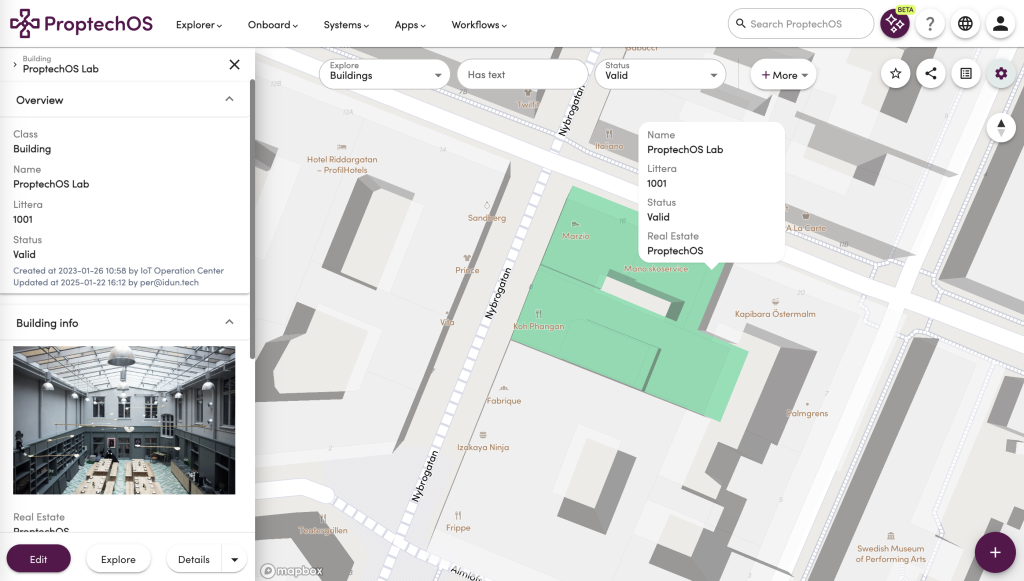
Task: Open the user account profile icon
Action: pyautogui.click(x=1000, y=24)
